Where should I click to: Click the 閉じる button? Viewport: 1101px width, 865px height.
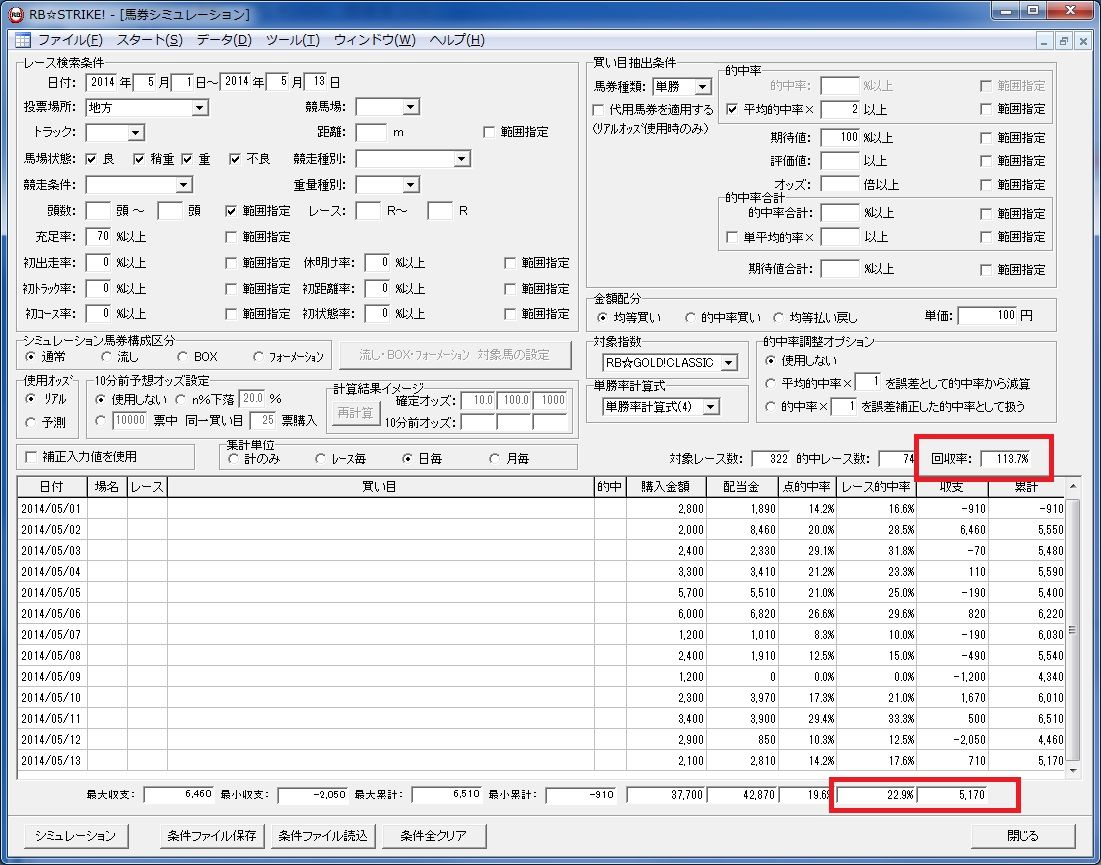(x=1022, y=836)
